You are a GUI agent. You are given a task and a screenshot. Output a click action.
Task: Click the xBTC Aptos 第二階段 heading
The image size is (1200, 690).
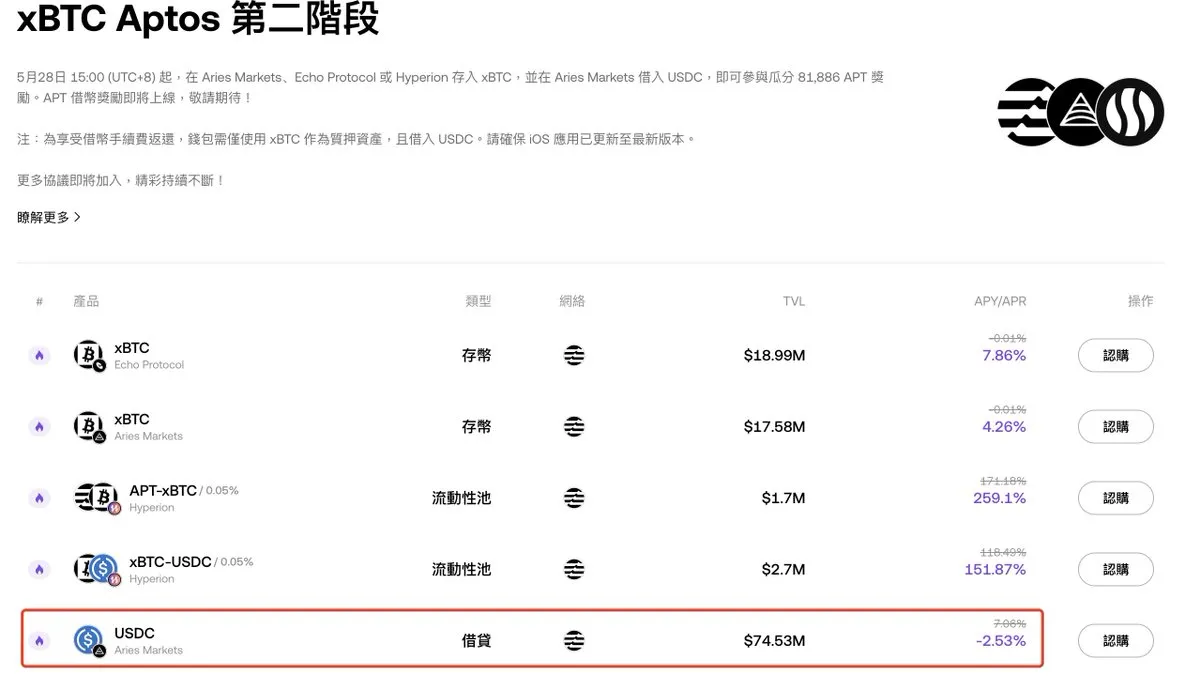point(198,18)
